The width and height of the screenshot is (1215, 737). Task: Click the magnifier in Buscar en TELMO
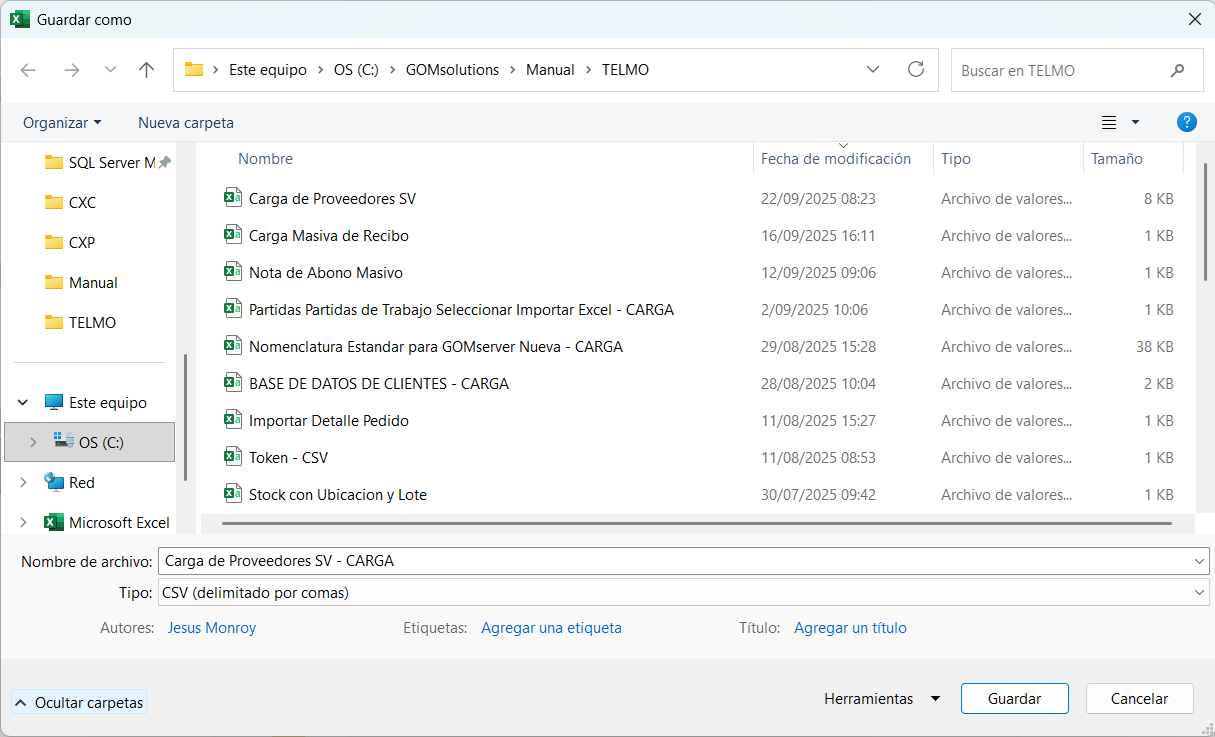tap(1178, 69)
